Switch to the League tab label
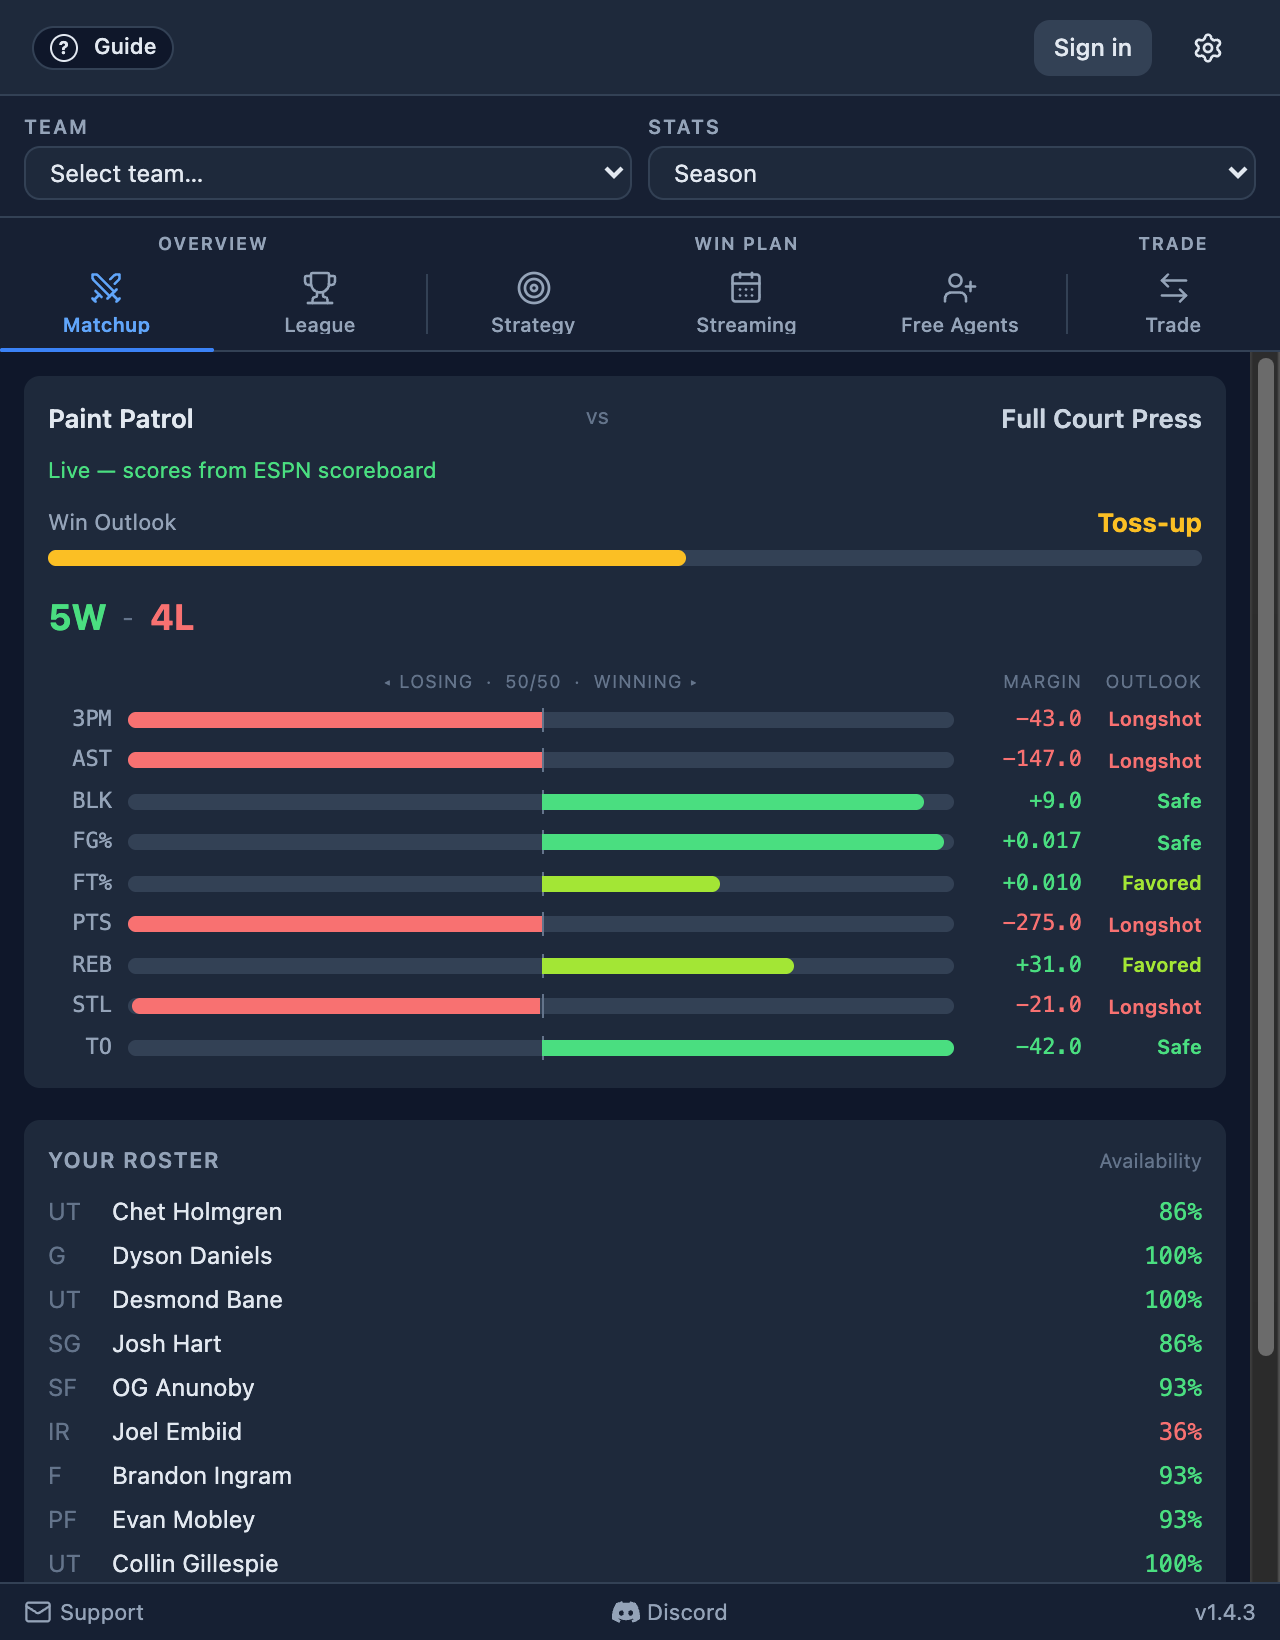The image size is (1280, 1640). coord(320,325)
